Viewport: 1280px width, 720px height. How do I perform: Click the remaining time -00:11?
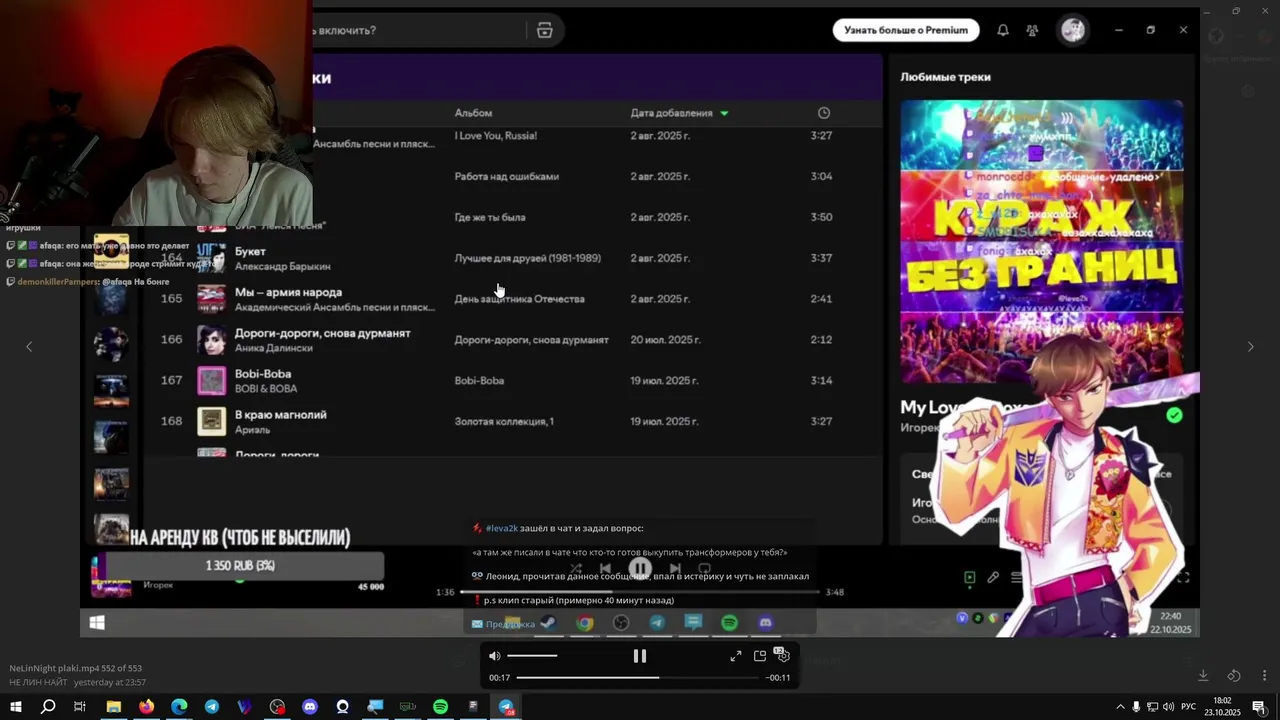point(778,678)
